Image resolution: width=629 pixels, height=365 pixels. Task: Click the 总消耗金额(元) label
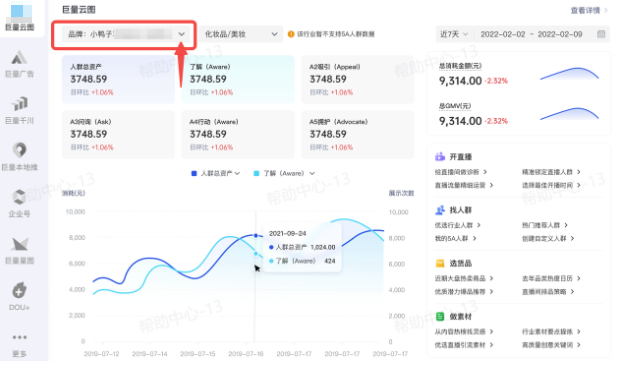460,66
